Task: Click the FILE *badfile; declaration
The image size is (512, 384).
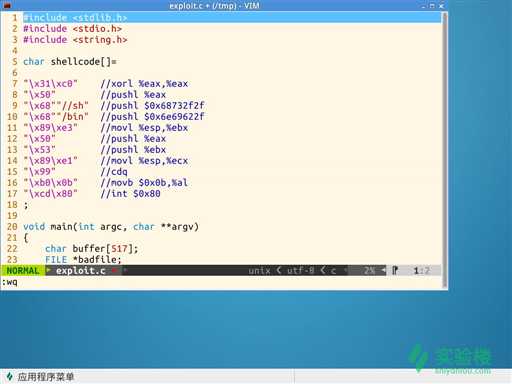Action: click(x=83, y=260)
